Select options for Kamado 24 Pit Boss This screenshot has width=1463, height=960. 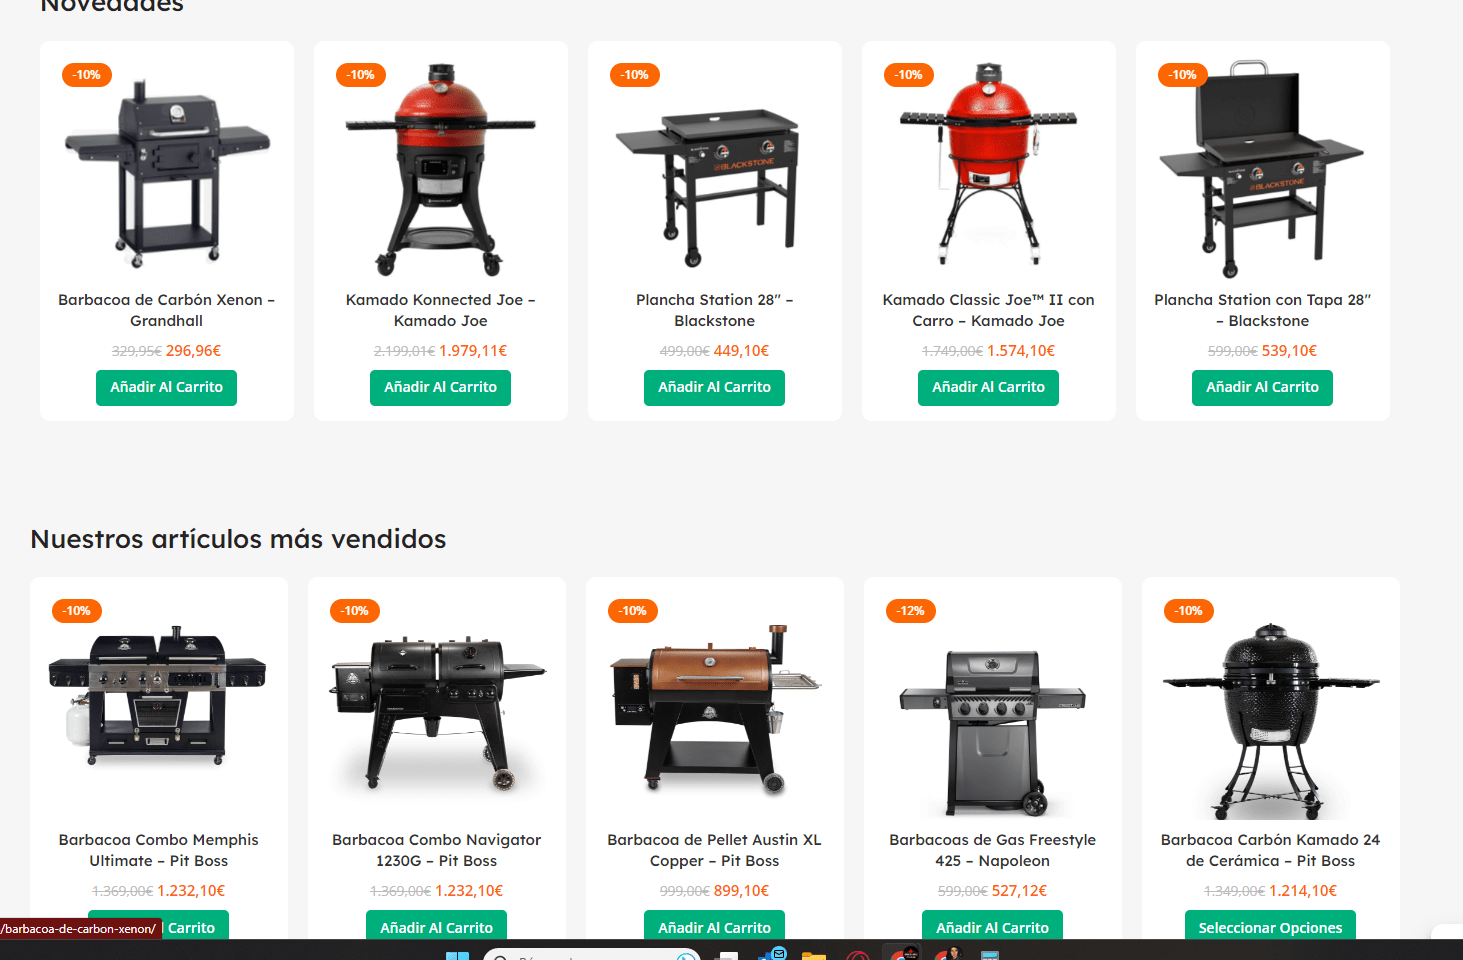coord(1270,926)
